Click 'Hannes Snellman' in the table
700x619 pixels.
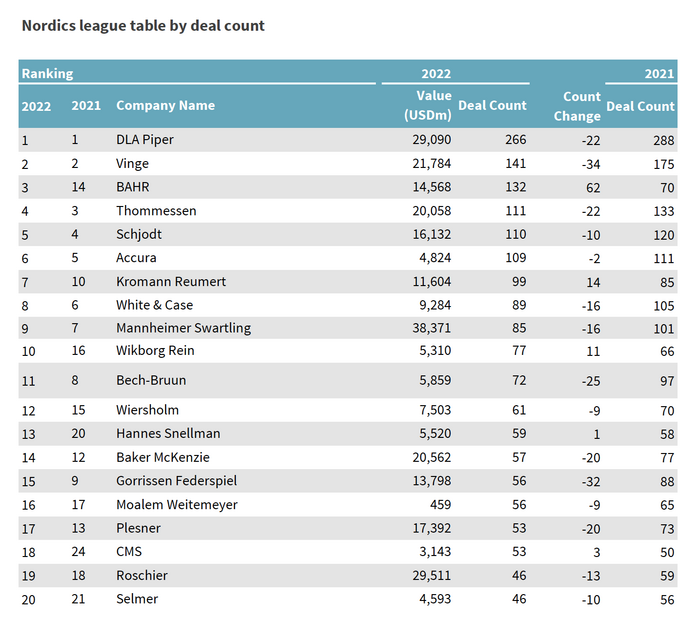pyautogui.click(x=168, y=434)
